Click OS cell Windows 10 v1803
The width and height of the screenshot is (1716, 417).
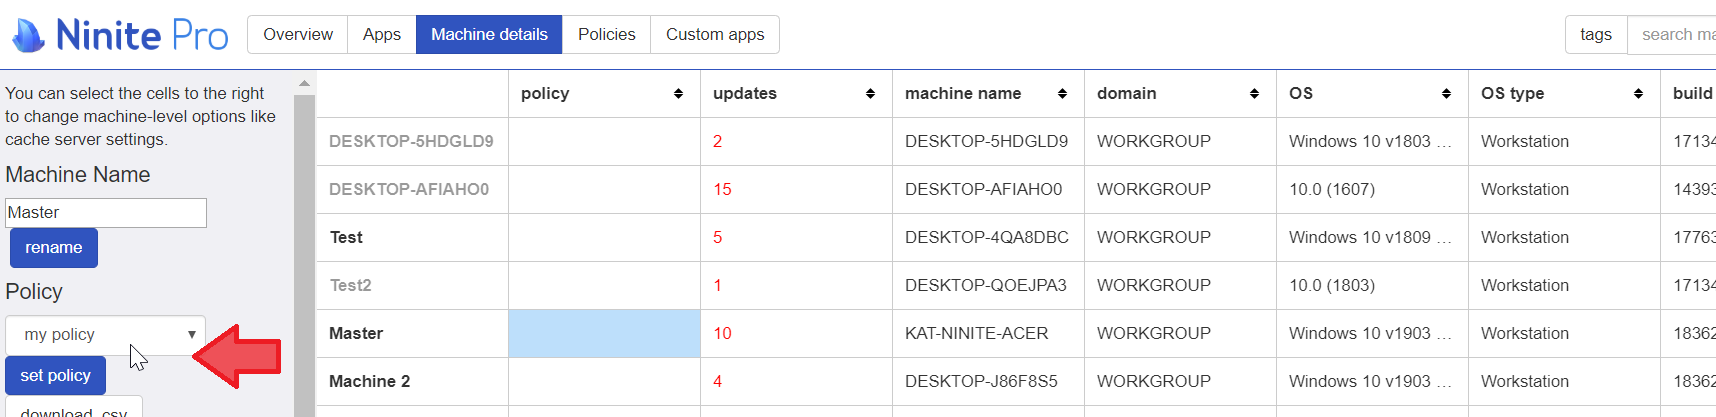pyautogui.click(x=1372, y=141)
